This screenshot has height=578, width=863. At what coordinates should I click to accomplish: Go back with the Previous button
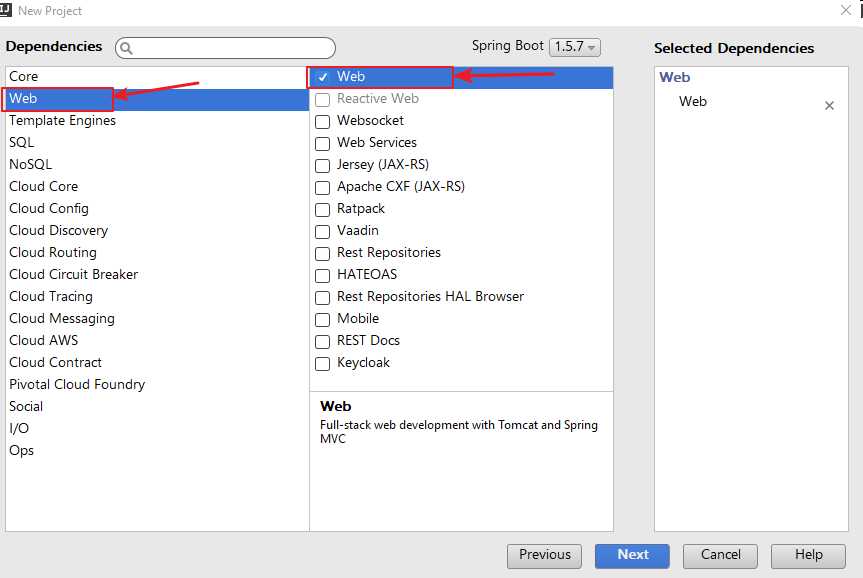(x=544, y=555)
